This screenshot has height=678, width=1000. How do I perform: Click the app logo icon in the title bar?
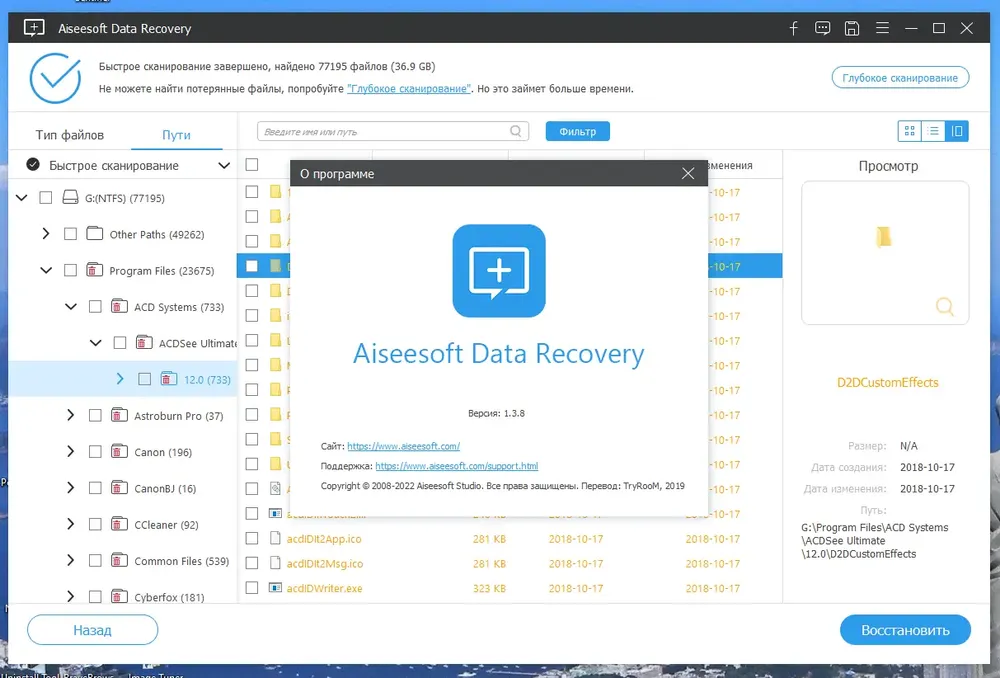34,28
